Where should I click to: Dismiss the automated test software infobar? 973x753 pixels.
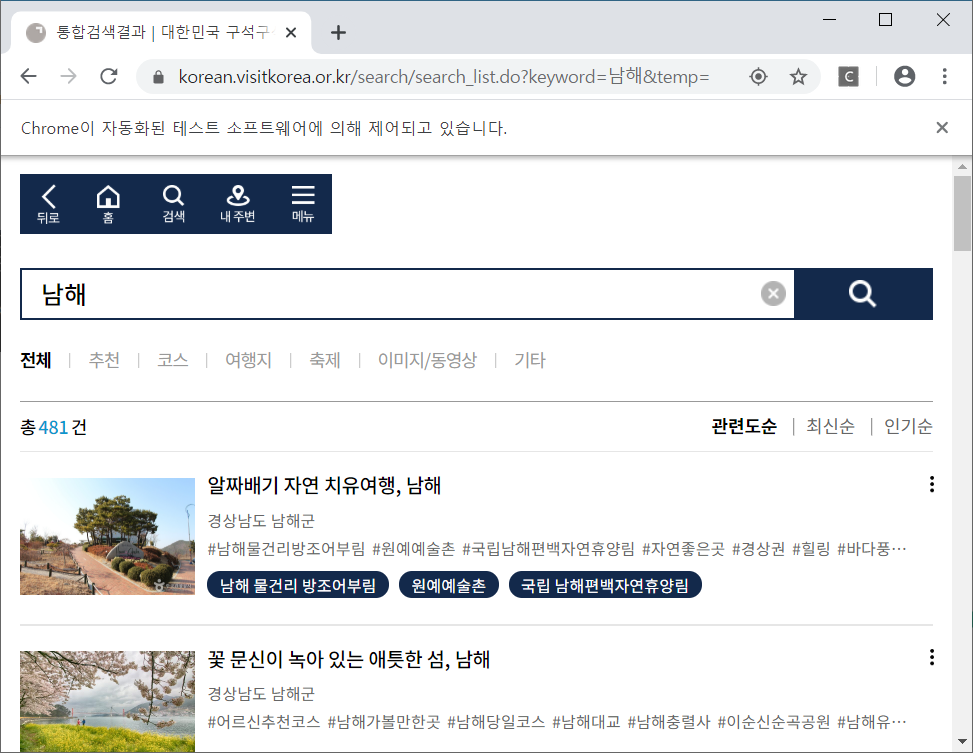click(942, 127)
